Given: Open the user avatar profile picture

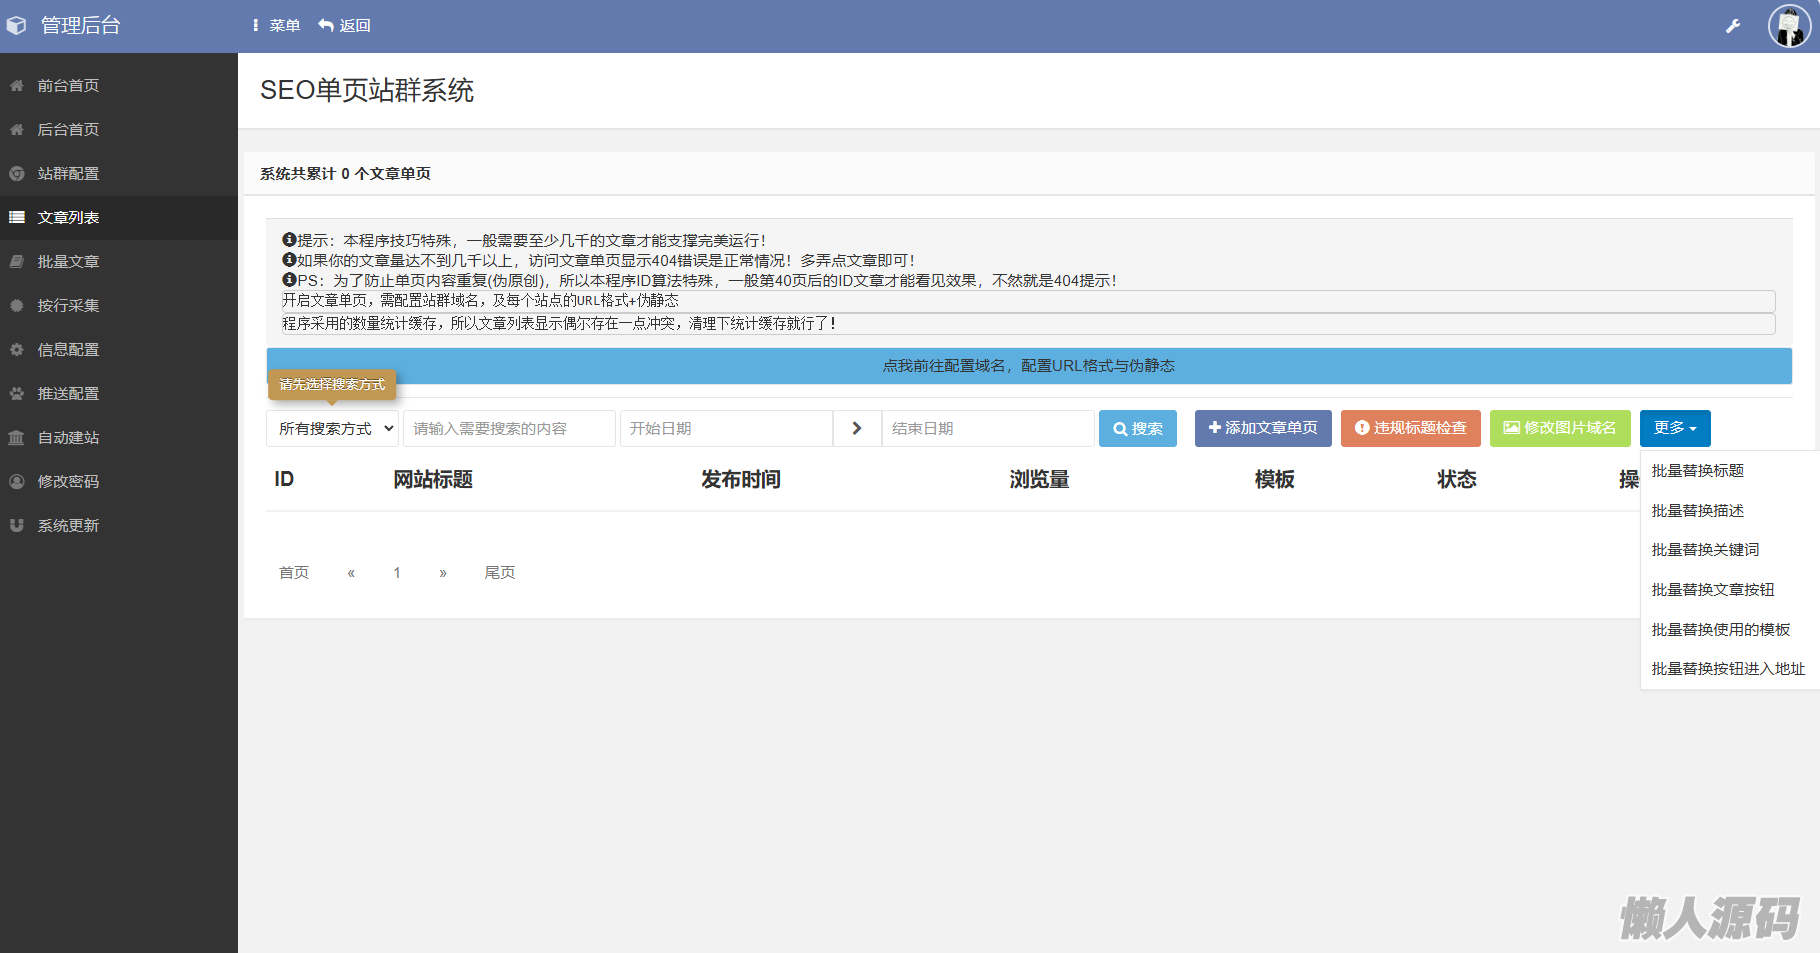Looking at the screenshot, I should (1789, 26).
